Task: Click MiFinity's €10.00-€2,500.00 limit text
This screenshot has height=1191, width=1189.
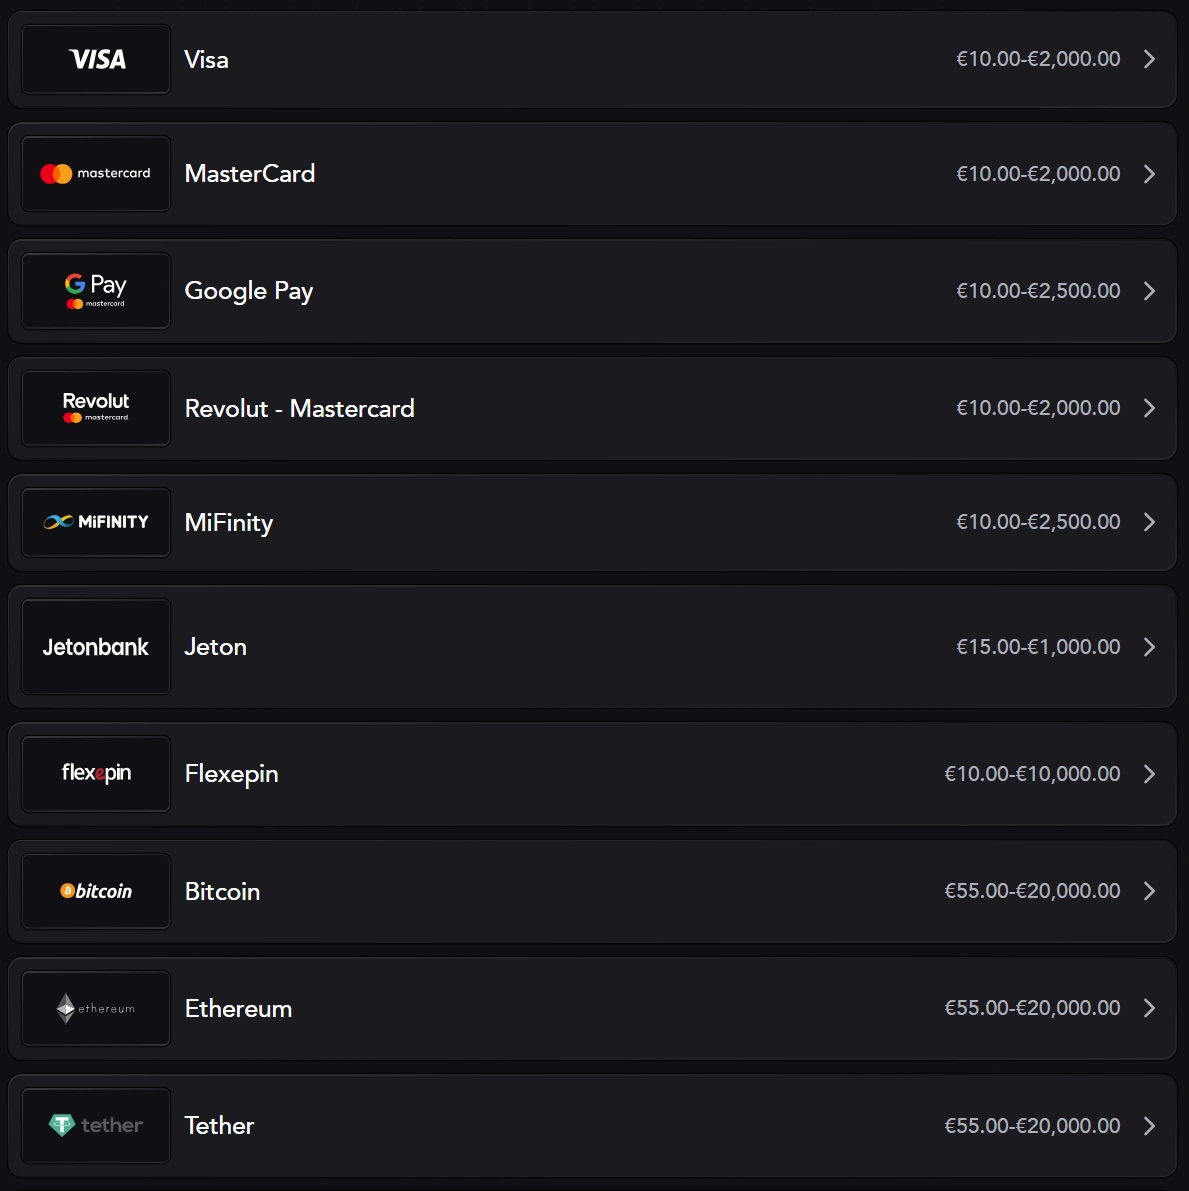Action: coord(1038,522)
